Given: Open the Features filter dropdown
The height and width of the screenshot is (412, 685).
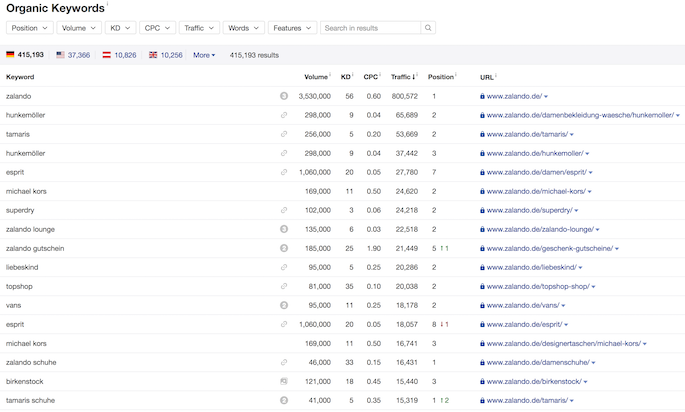Looking at the screenshot, I should click(x=292, y=28).
